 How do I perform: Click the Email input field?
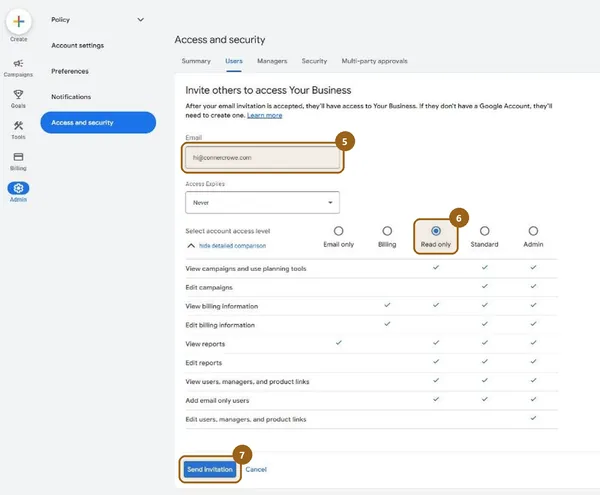coord(262,158)
